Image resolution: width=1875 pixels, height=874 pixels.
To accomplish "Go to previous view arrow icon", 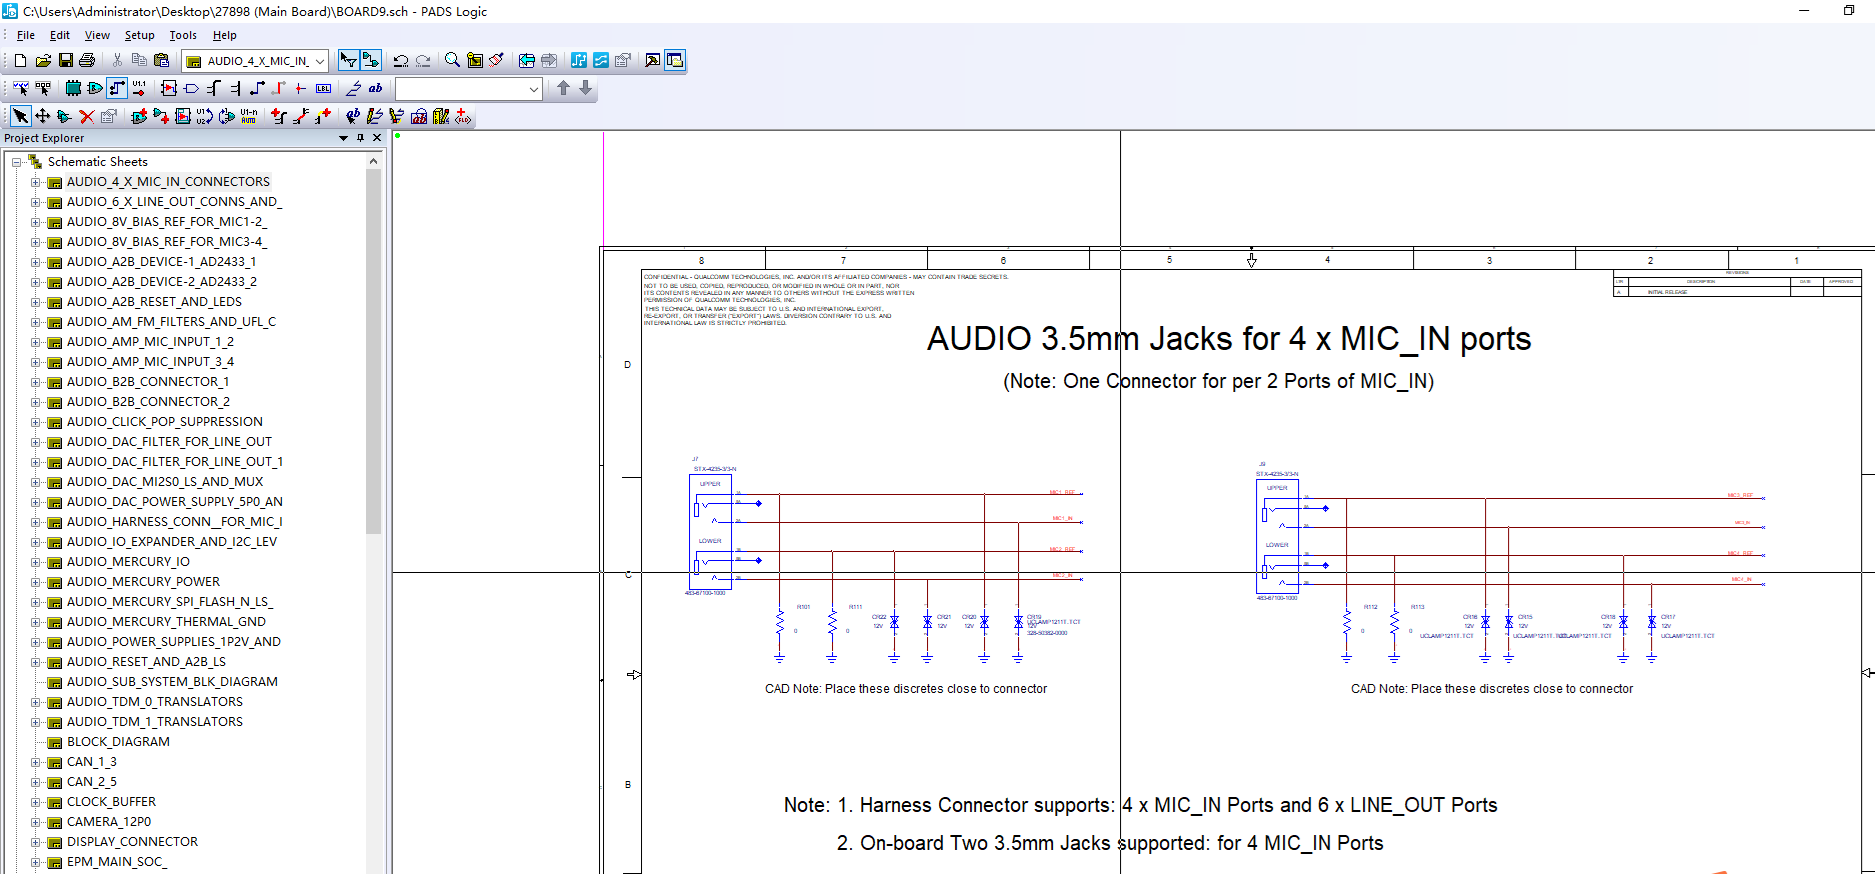I will click(x=526, y=61).
